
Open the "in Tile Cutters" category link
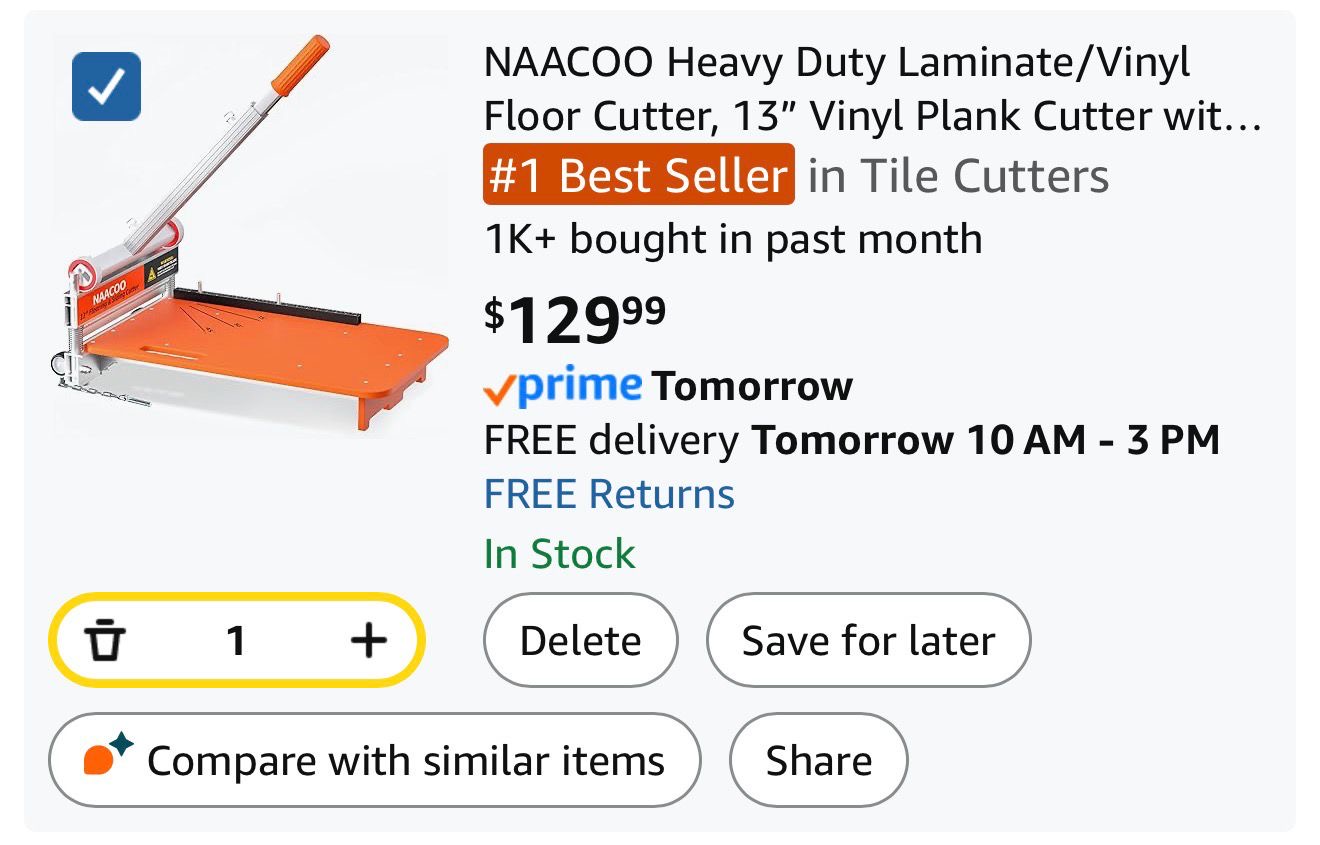point(958,176)
